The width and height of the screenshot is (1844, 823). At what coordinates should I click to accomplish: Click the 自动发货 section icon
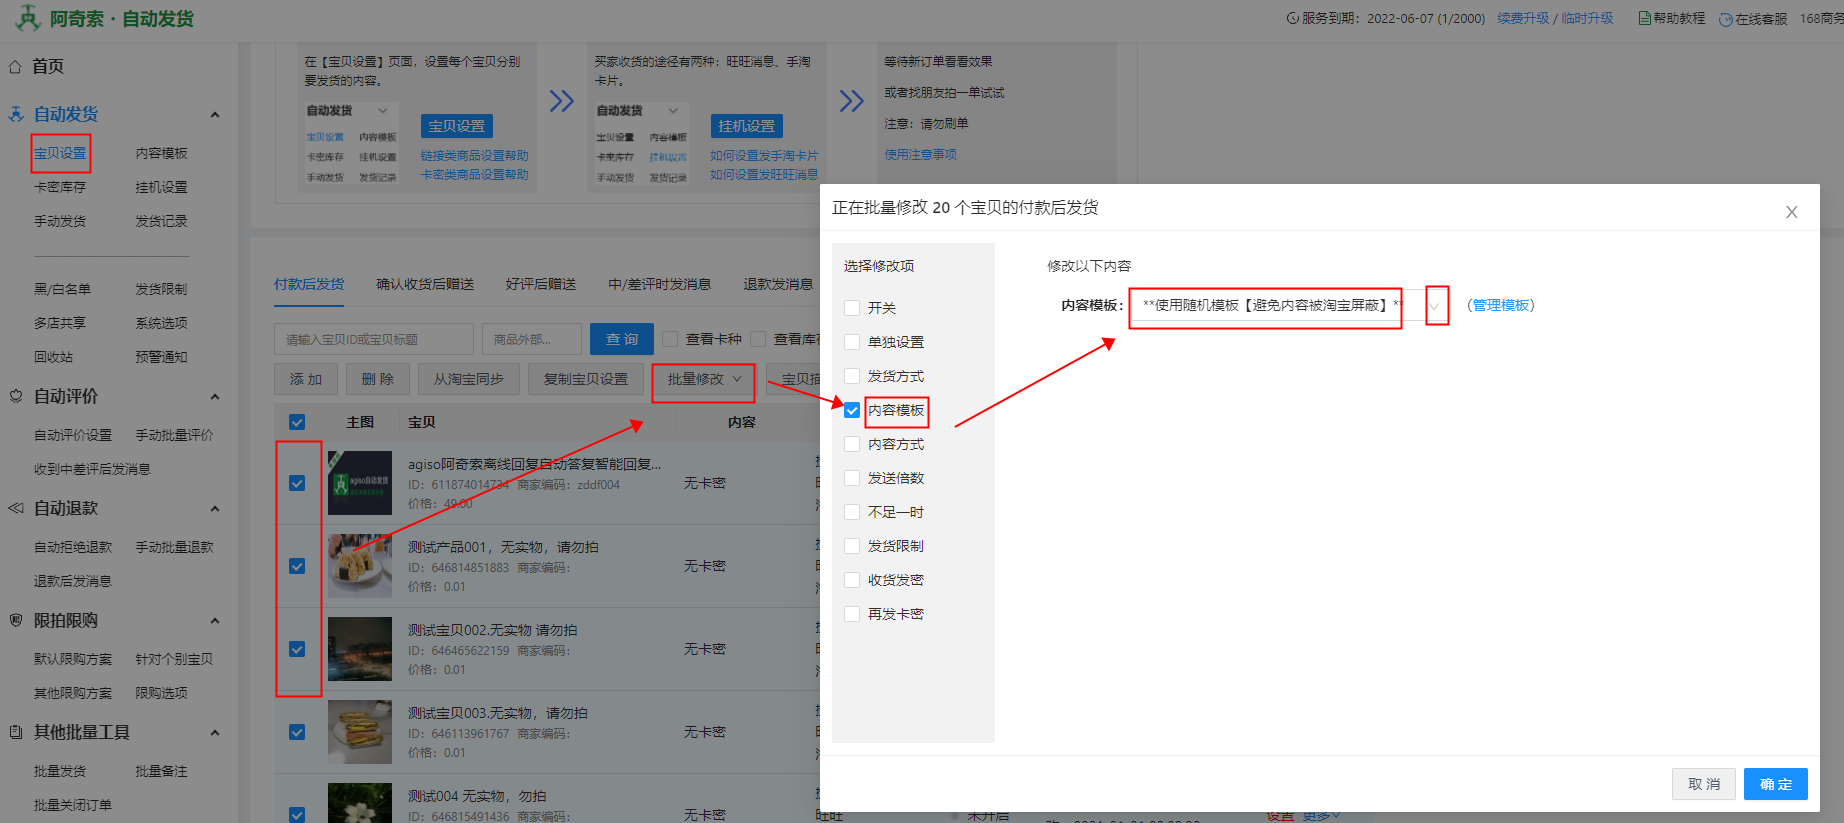pyautogui.click(x=16, y=114)
